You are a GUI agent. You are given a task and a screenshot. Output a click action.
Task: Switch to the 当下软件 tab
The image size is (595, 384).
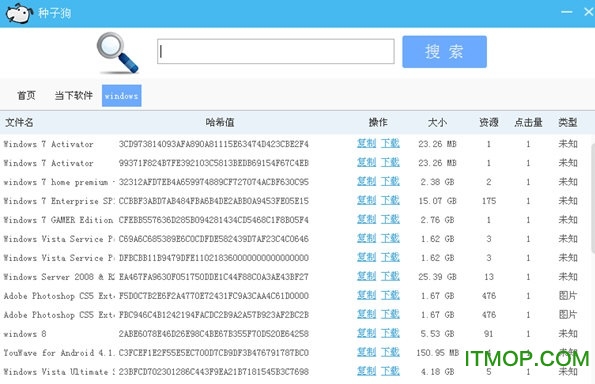[x=74, y=95]
